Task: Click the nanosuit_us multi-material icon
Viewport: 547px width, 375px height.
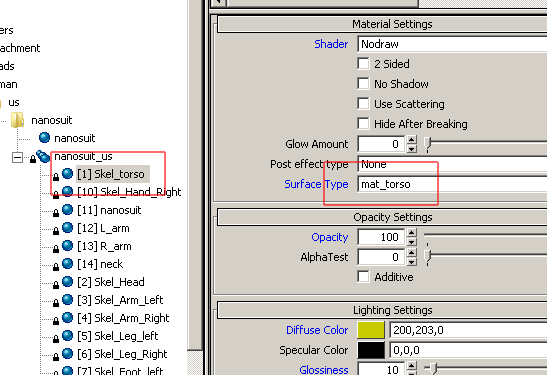Action: (x=43, y=156)
